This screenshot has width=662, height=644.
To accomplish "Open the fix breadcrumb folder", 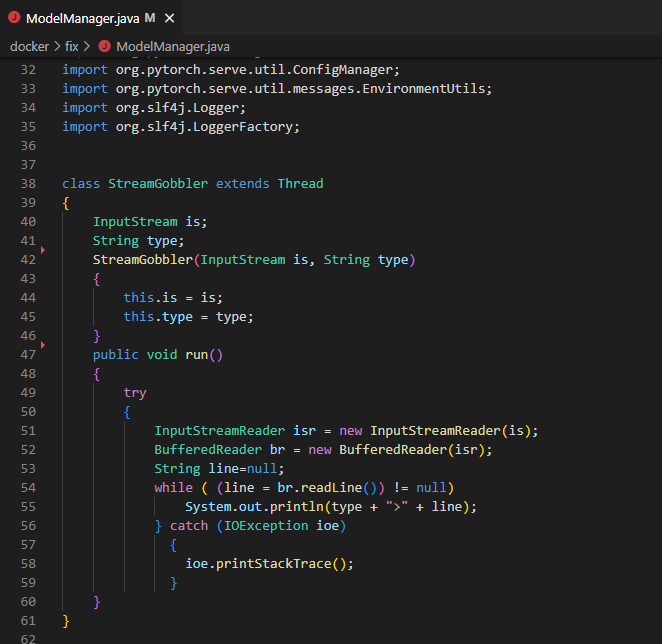I will [71, 46].
